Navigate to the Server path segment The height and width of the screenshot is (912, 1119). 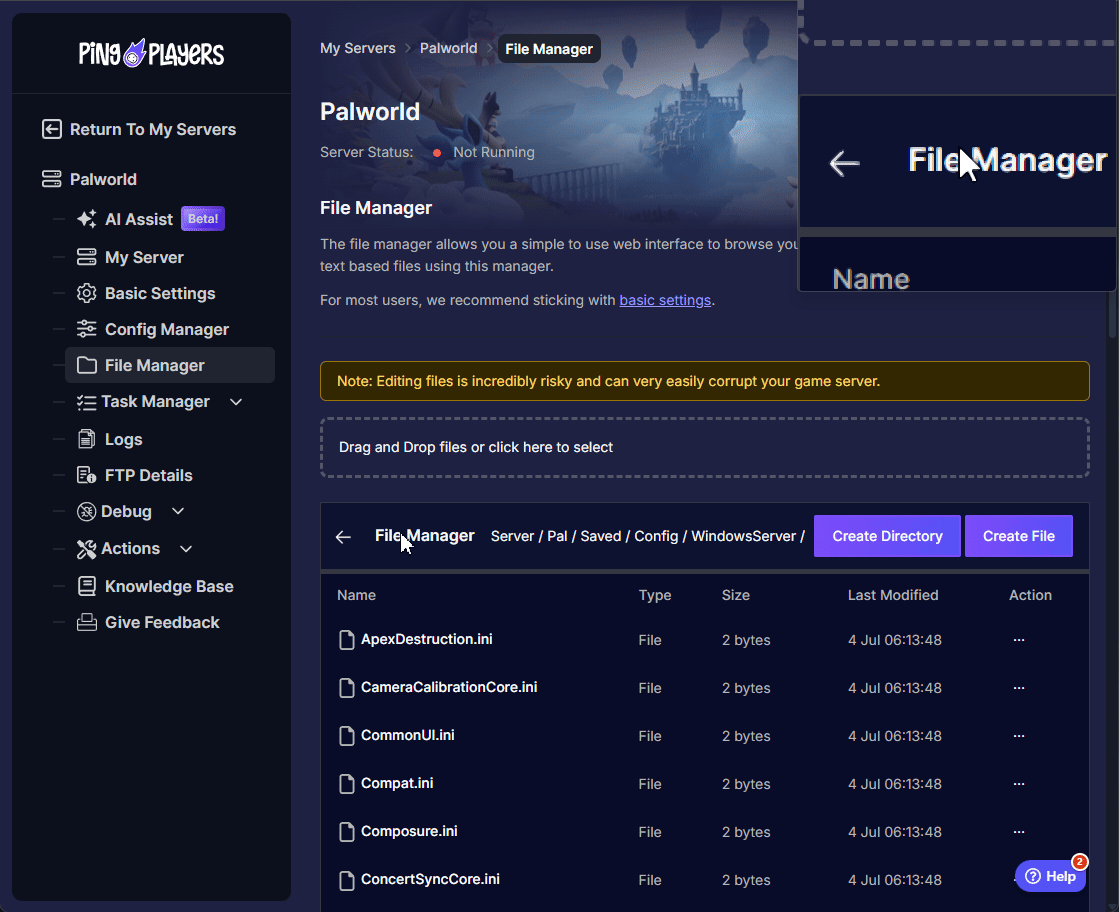tap(512, 536)
